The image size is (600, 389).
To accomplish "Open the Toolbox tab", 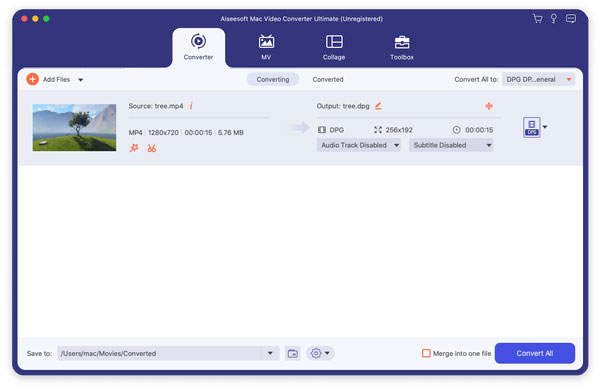I will (402, 47).
